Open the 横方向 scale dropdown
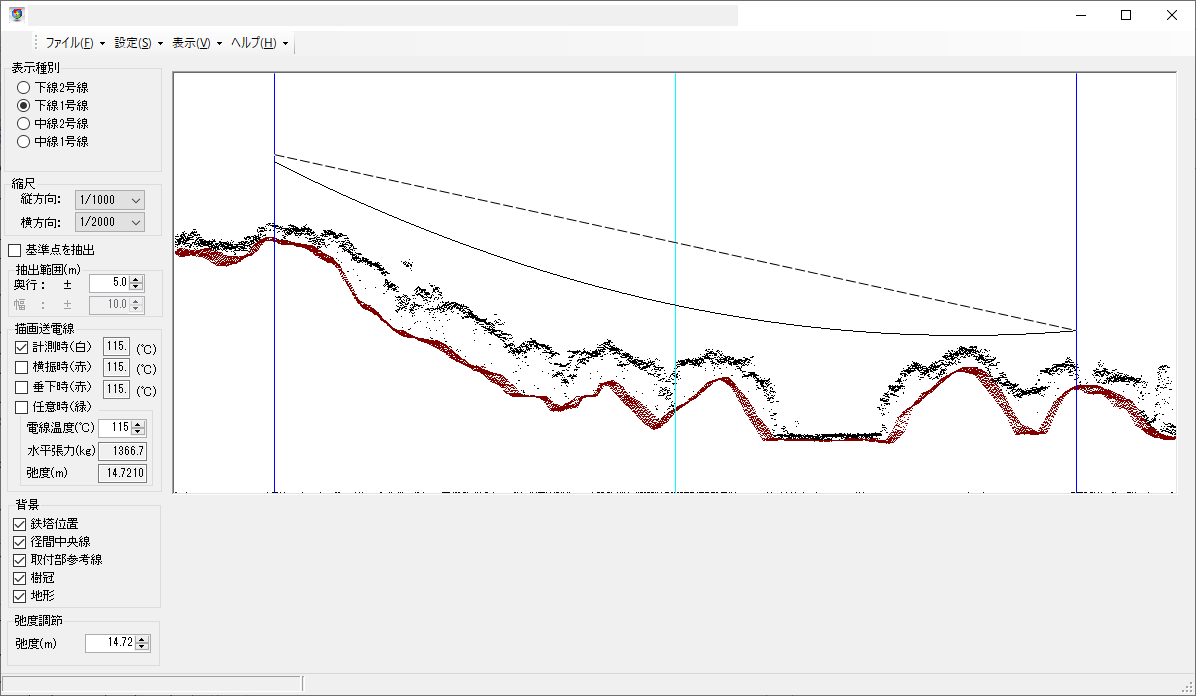This screenshot has height=696, width=1196. point(110,222)
